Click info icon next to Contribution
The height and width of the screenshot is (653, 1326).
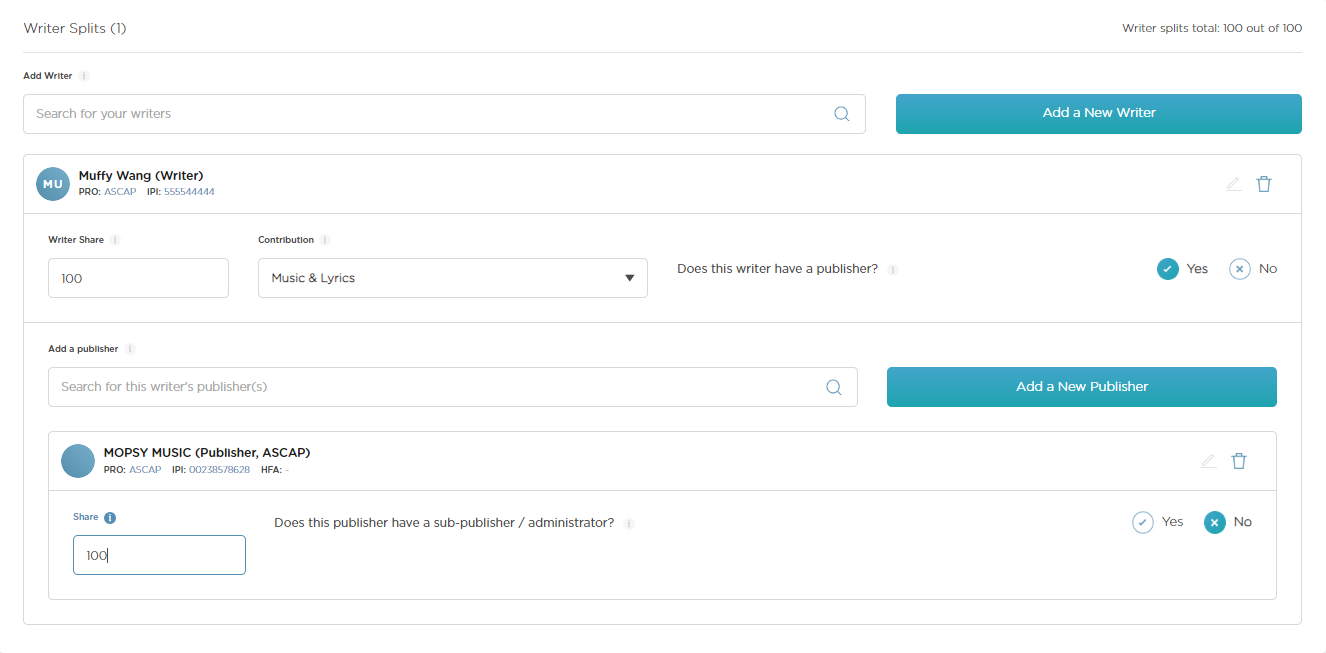(325, 240)
